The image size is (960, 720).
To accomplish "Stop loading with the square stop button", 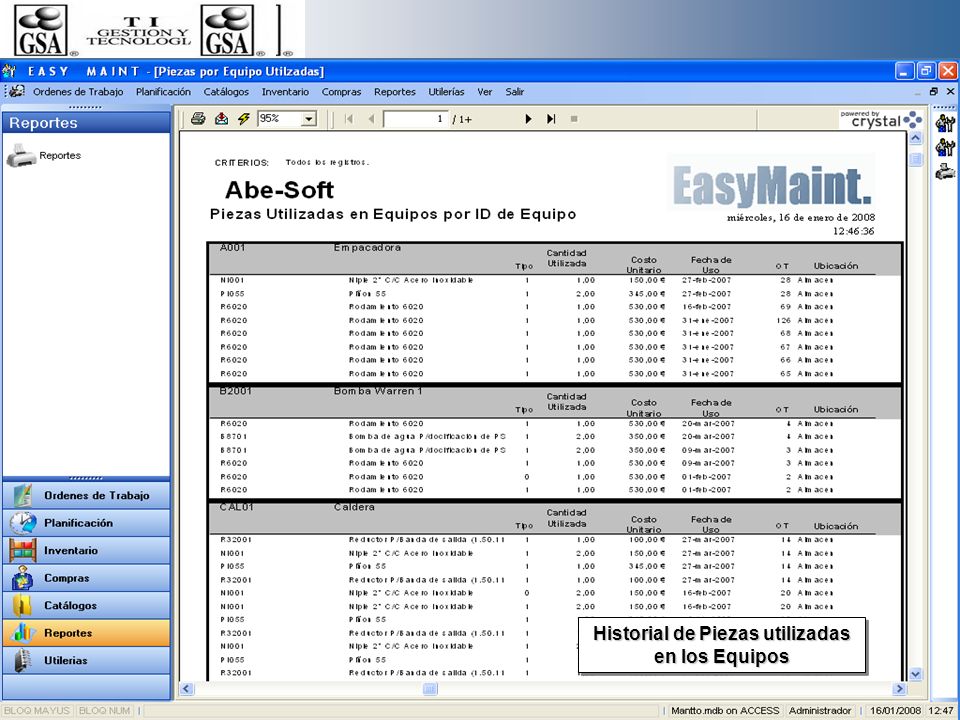I will tap(574, 119).
